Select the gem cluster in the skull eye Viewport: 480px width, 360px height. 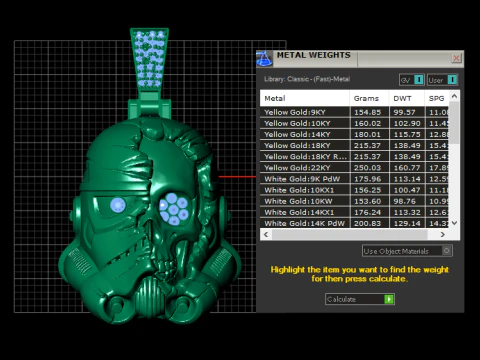click(173, 209)
